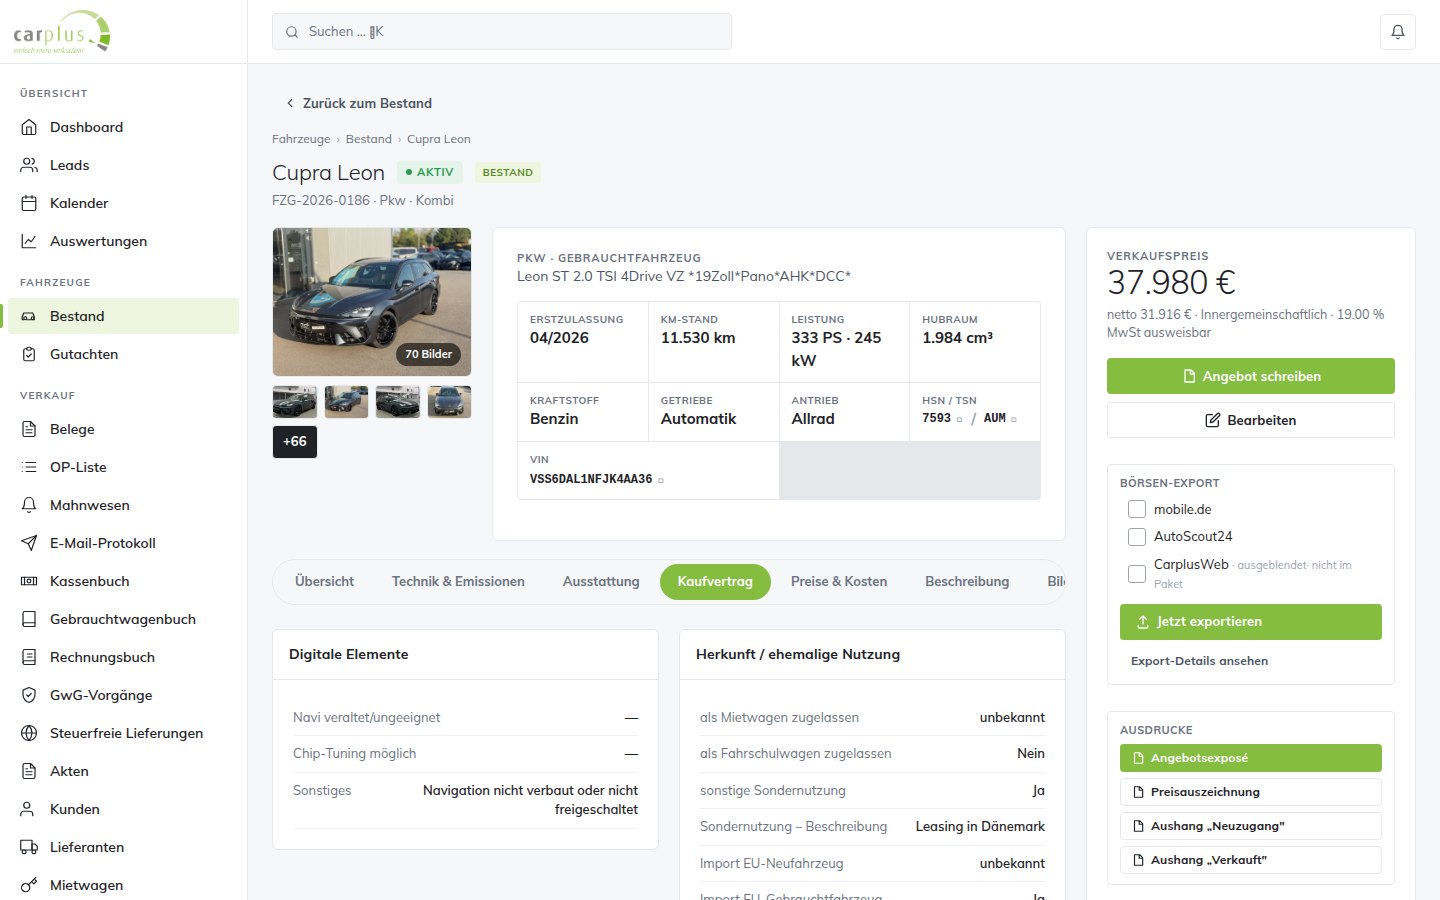1440x900 pixels.
Task: Click the Bestand breadcrumb link
Action: (x=369, y=139)
